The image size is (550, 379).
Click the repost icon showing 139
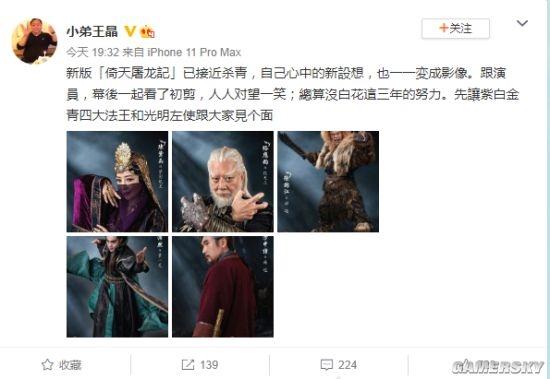click(188, 365)
